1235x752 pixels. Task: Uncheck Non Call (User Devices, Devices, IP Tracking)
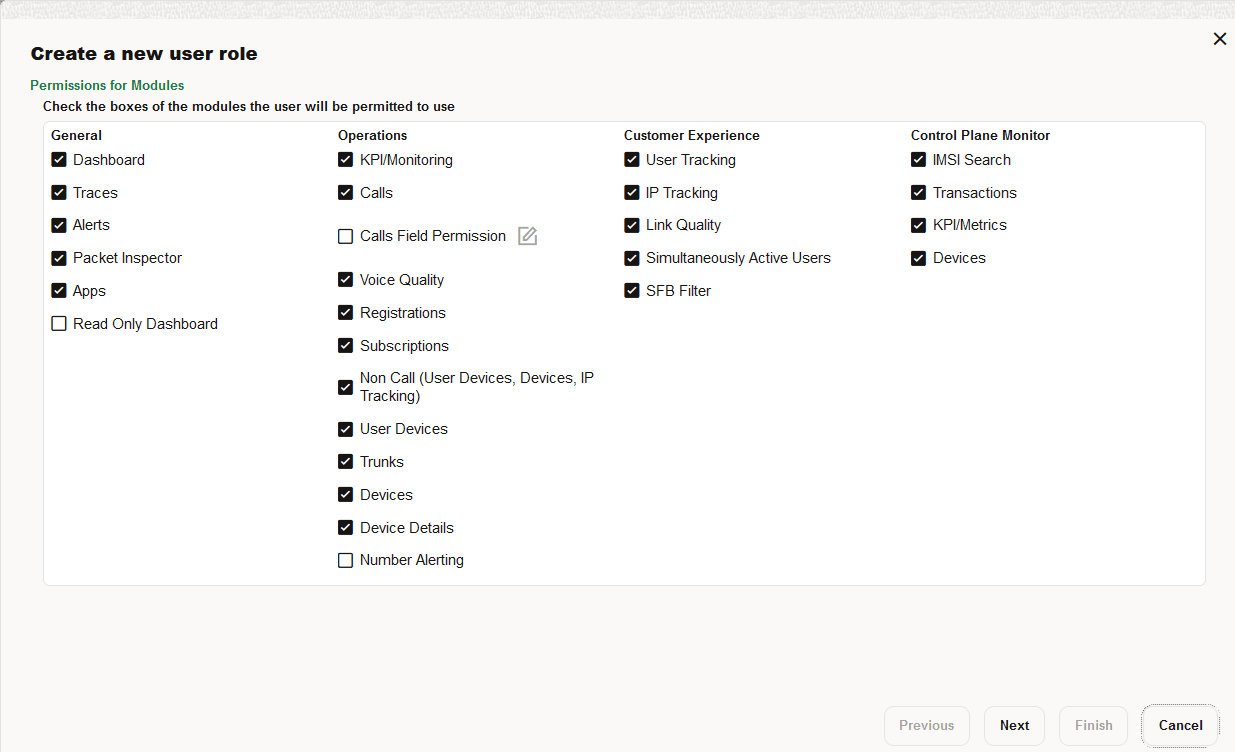coord(345,387)
